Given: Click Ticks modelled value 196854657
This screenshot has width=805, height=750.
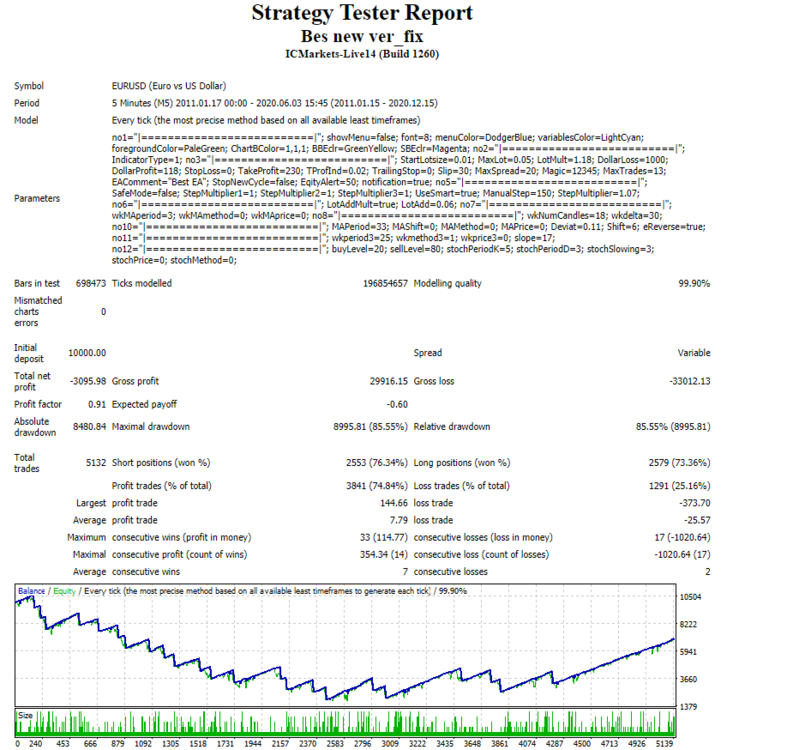Looking at the screenshot, I should [x=385, y=283].
